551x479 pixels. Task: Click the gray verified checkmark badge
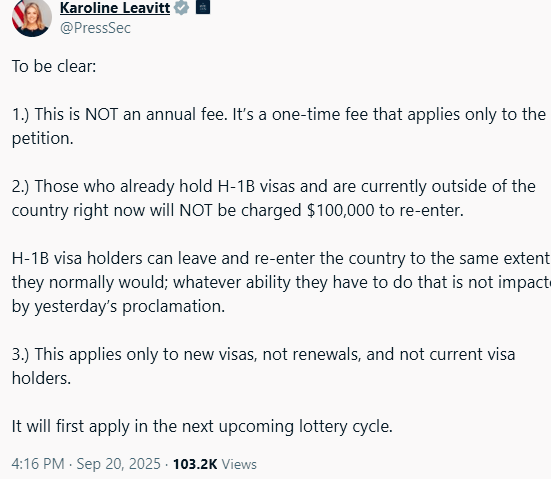[x=181, y=7]
